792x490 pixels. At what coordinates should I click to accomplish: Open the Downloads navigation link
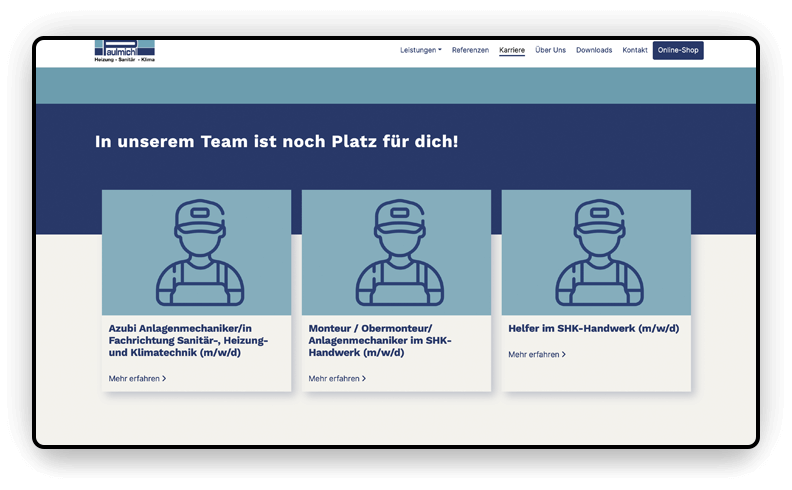pos(594,50)
